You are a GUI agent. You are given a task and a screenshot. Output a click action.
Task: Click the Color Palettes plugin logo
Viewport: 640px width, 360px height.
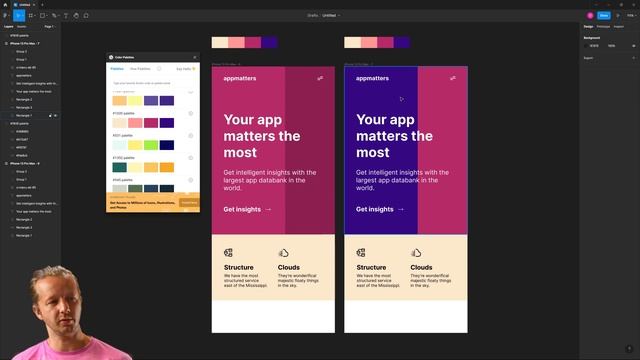(x=111, y=58)
